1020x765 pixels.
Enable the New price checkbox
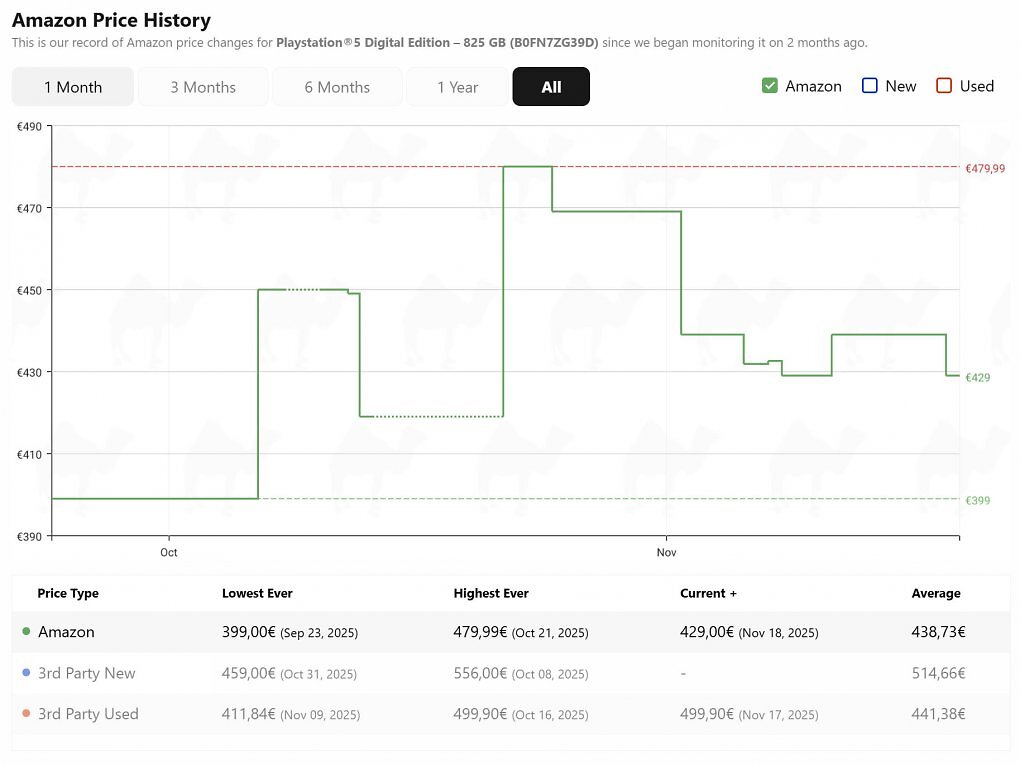(x=870, y=86)
